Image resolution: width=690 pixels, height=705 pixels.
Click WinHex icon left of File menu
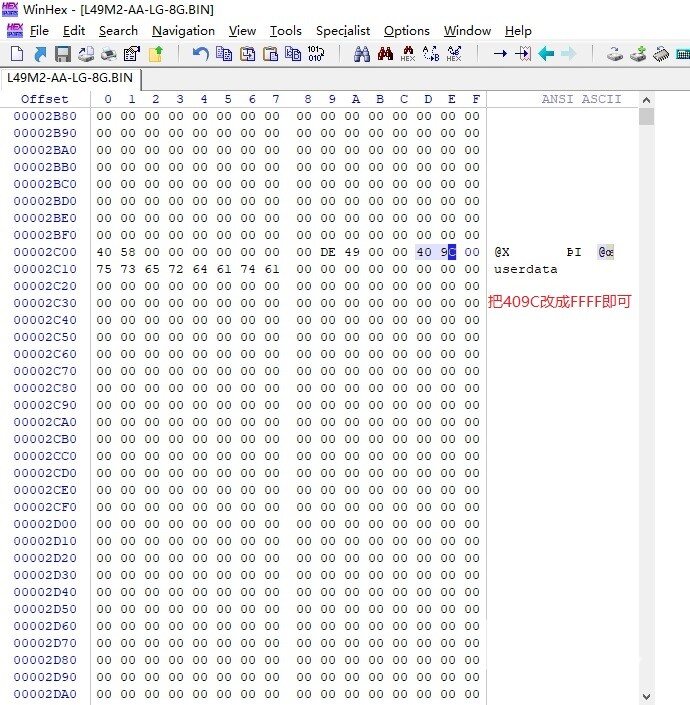(x=15, y=30)
